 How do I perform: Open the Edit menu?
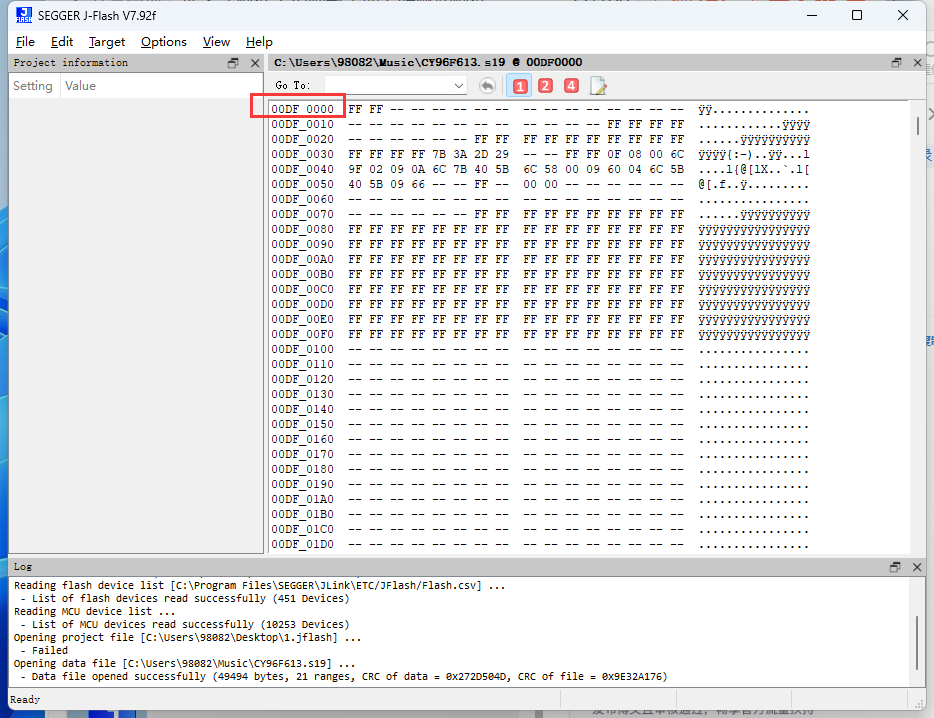point(62,42)
